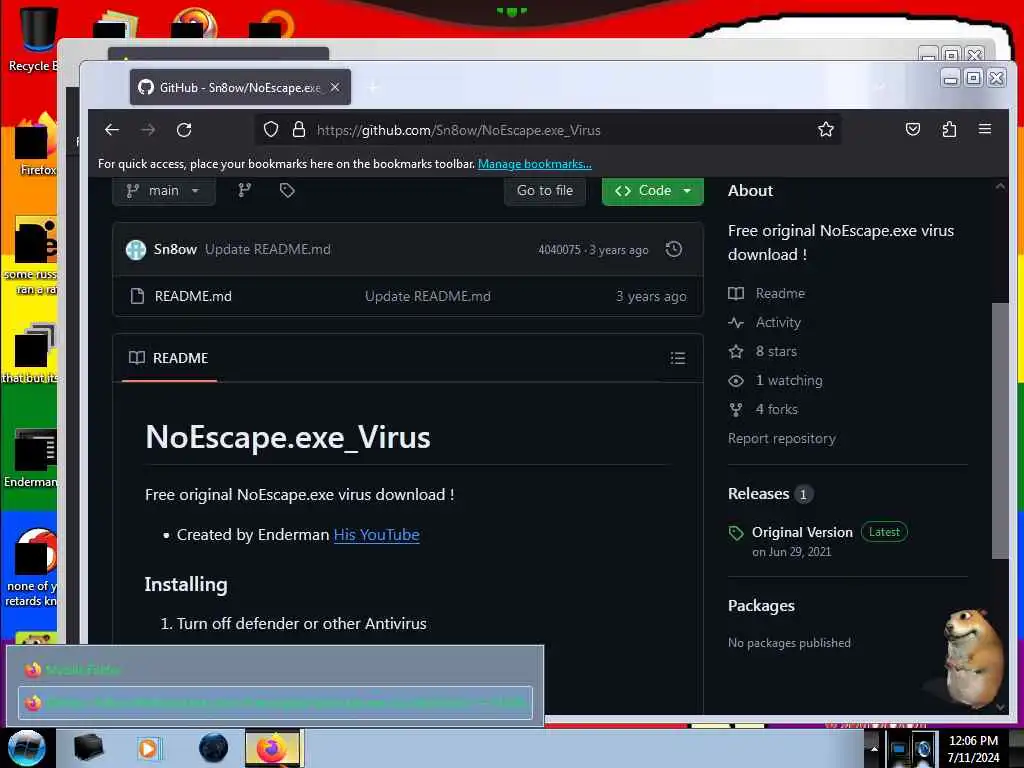Select the README tab
Viewport: 1024px width, 768px height.
coord(169,358)
